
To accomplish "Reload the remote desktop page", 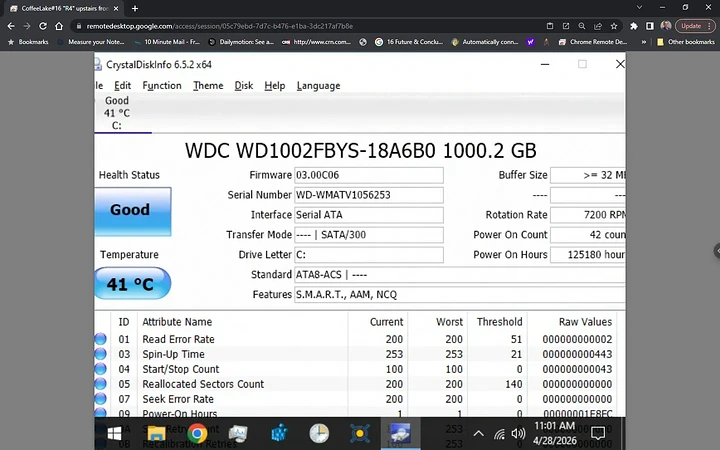I will [43, 26].
